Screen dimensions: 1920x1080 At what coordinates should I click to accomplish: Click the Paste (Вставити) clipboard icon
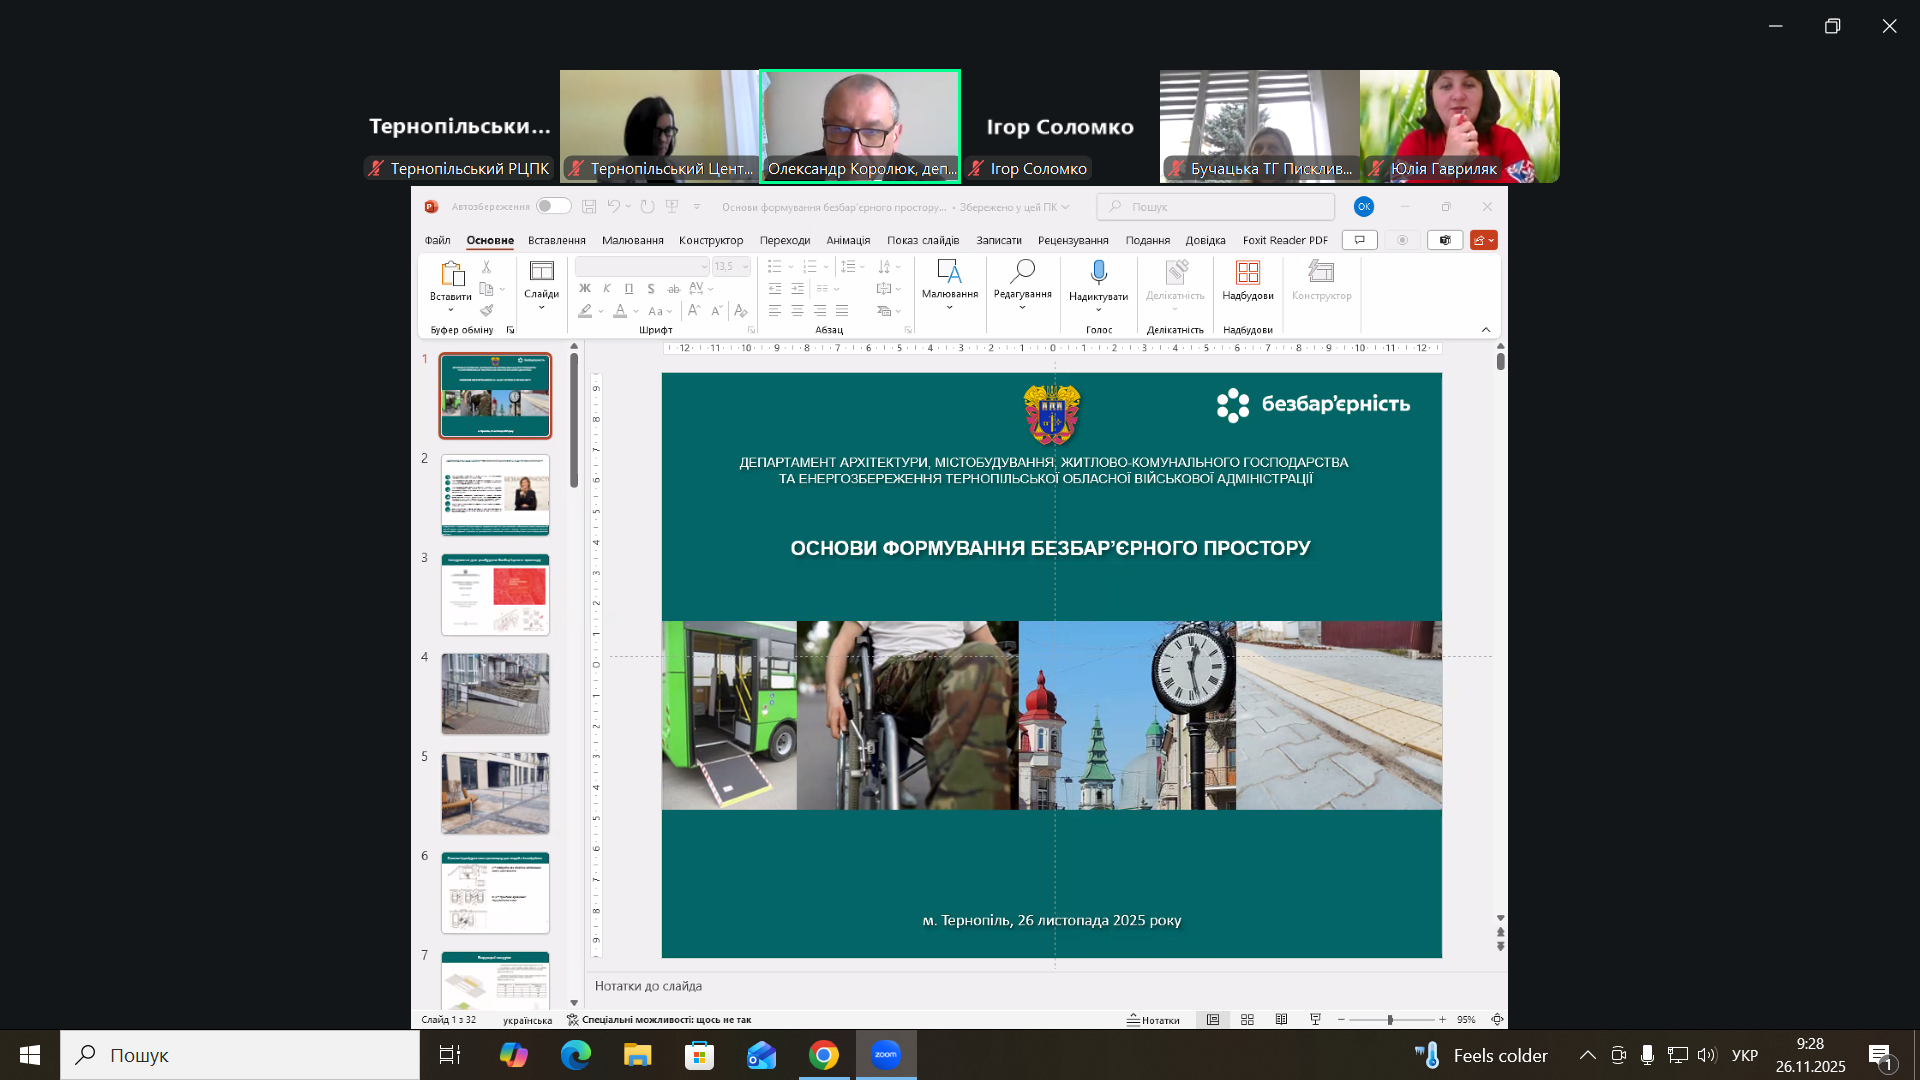coord(451,274)
